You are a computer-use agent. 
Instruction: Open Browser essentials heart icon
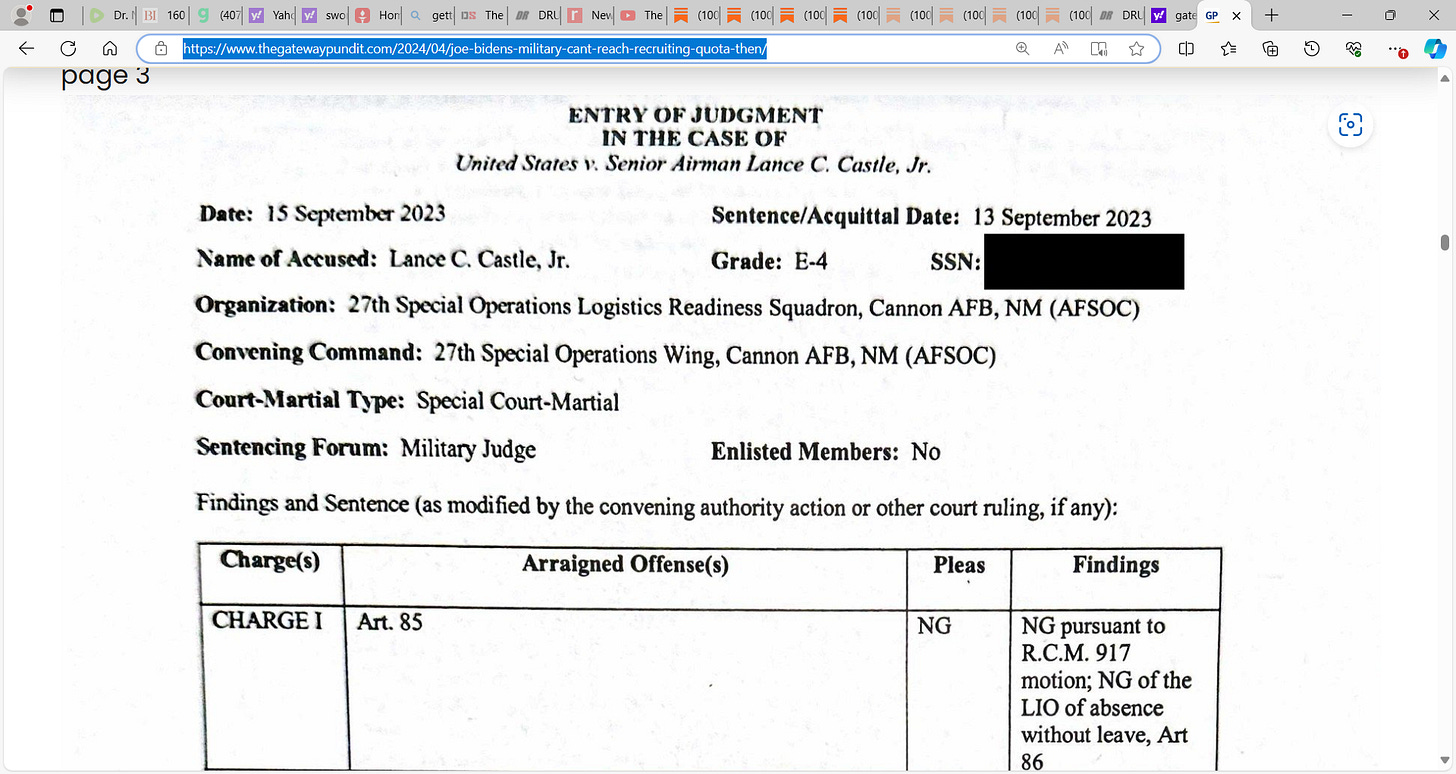1354,48
